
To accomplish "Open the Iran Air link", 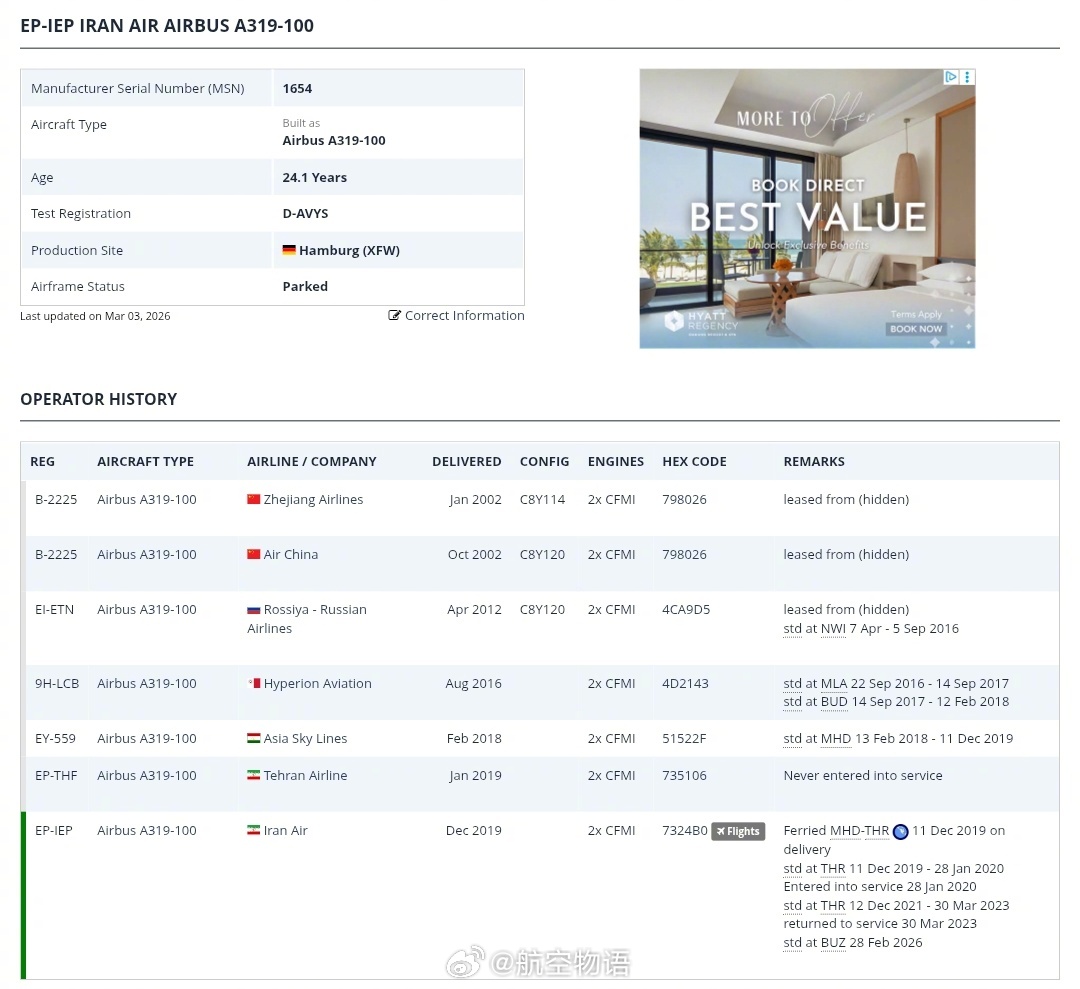I will point(285,831).
